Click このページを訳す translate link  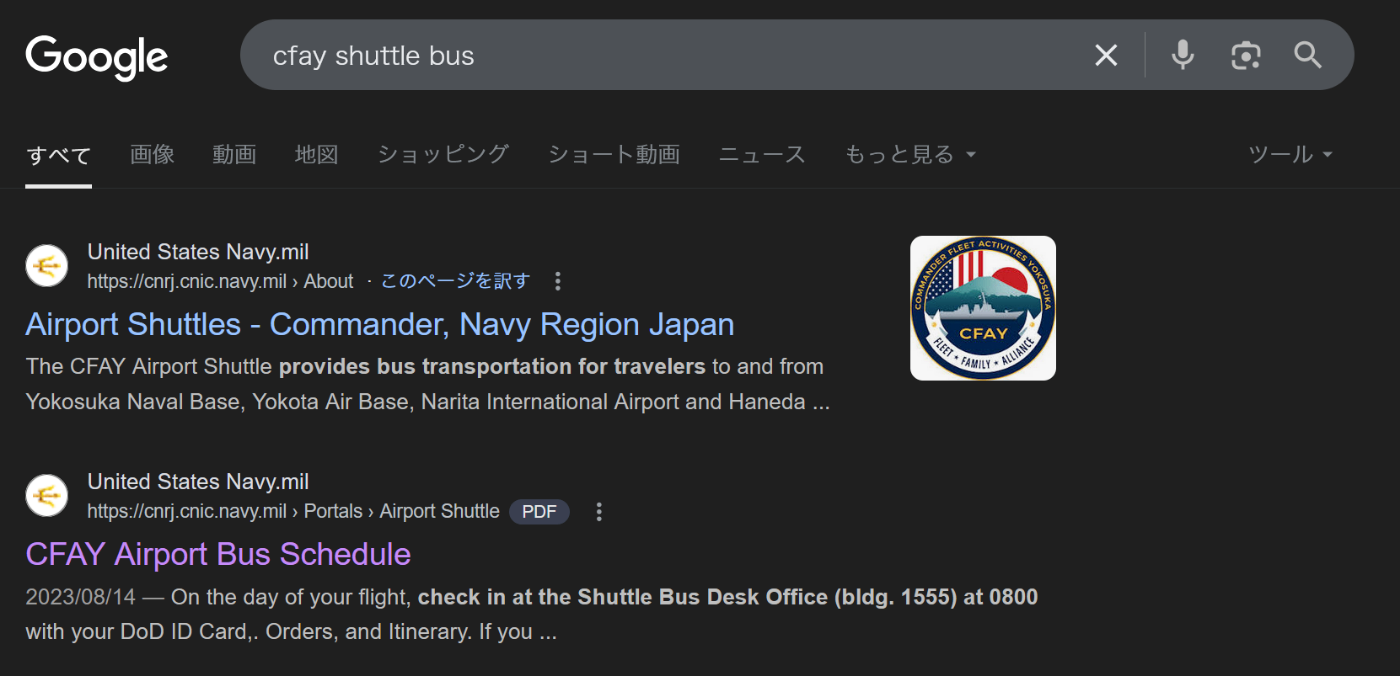click(x=455, y=281)
